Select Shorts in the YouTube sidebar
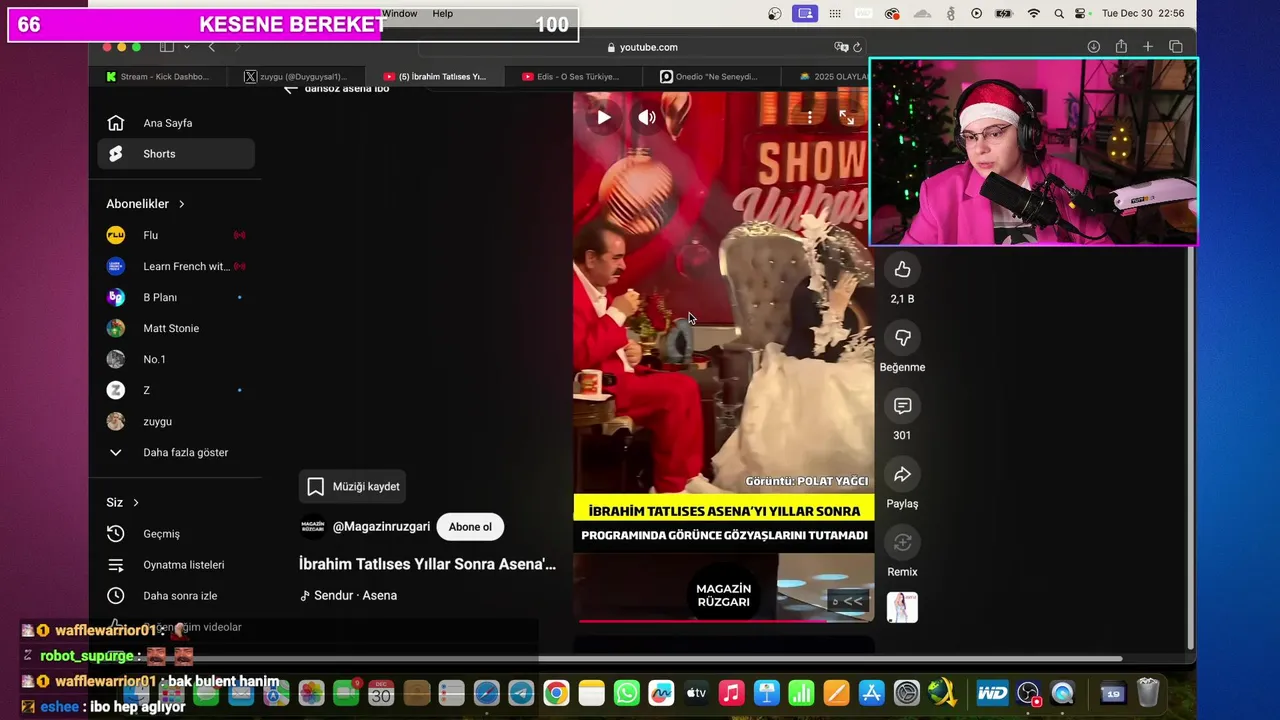1280x720 pixels. (x=176, y=154)
